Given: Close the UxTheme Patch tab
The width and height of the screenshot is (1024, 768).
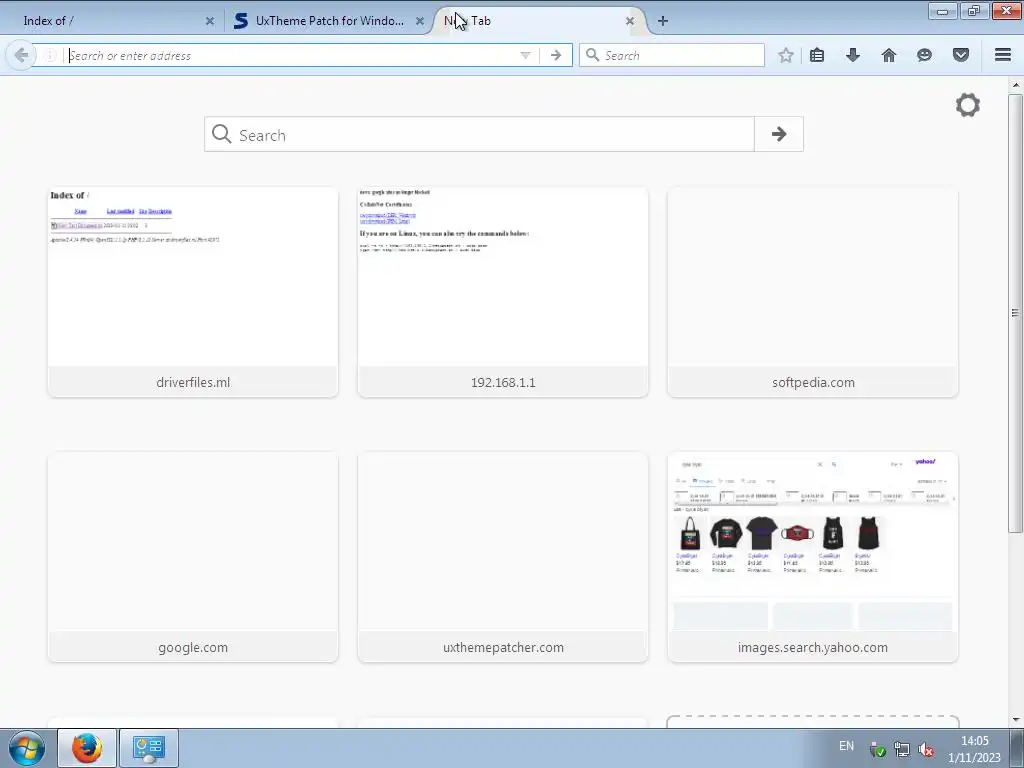Looking at the screenshot, I should [x=420, y=21].
